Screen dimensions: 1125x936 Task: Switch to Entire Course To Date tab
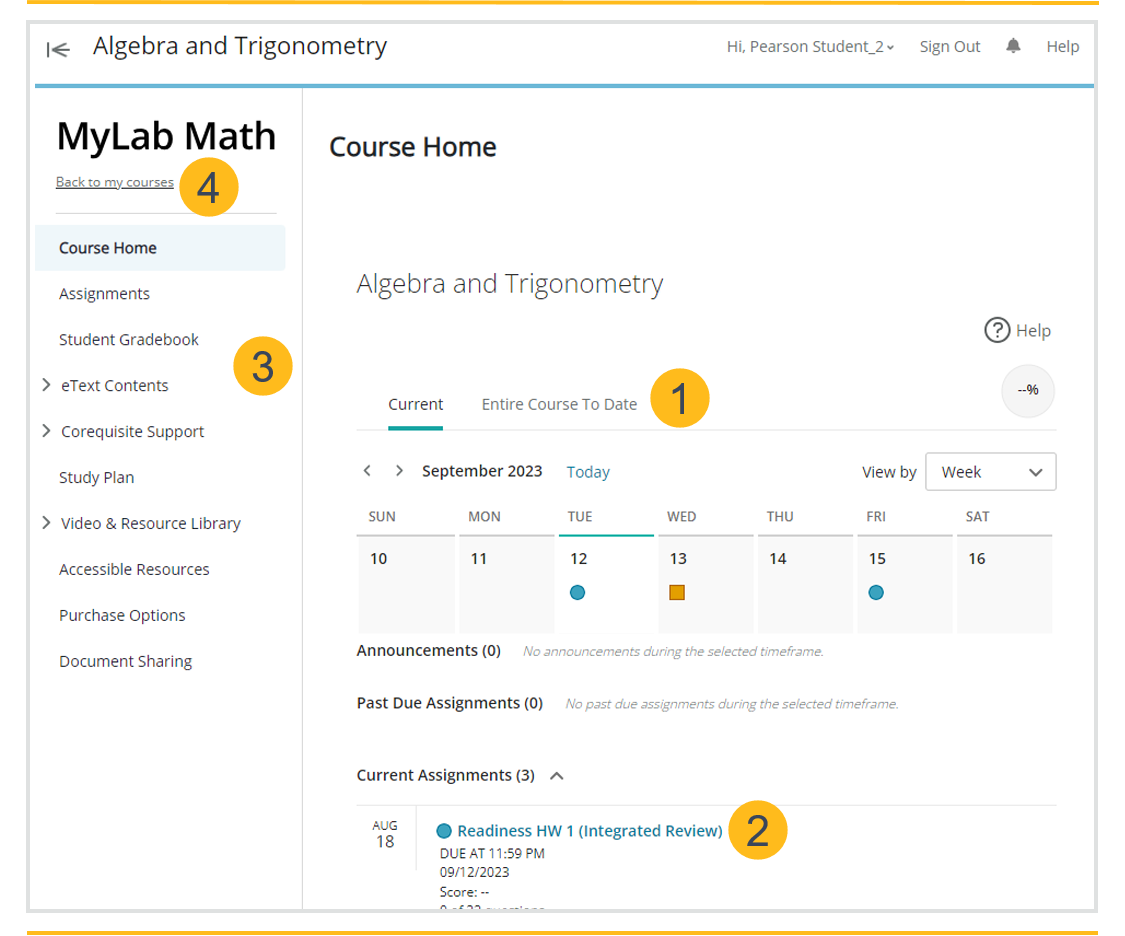[559, 405]
